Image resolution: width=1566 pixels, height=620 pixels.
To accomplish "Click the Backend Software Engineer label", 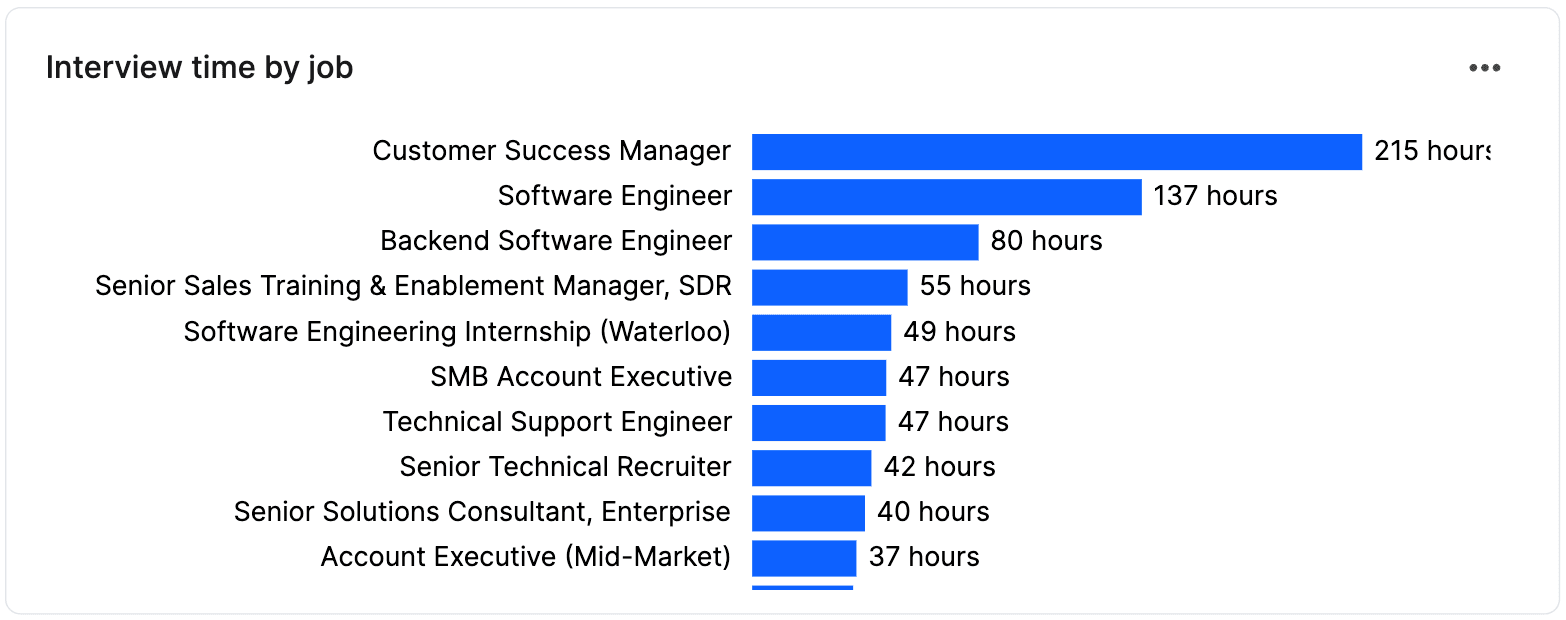I will point(555,241).
